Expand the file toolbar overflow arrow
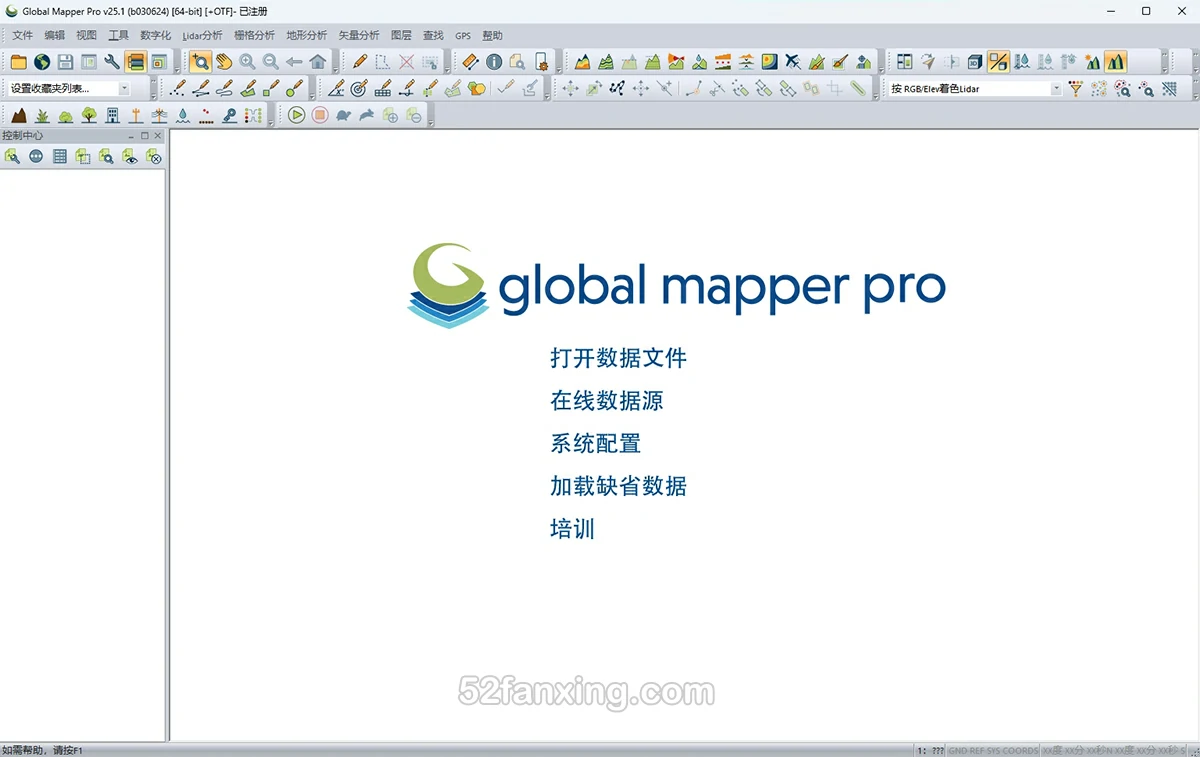1200x757 pixels. pyautogui.click(x=177, y=69)
